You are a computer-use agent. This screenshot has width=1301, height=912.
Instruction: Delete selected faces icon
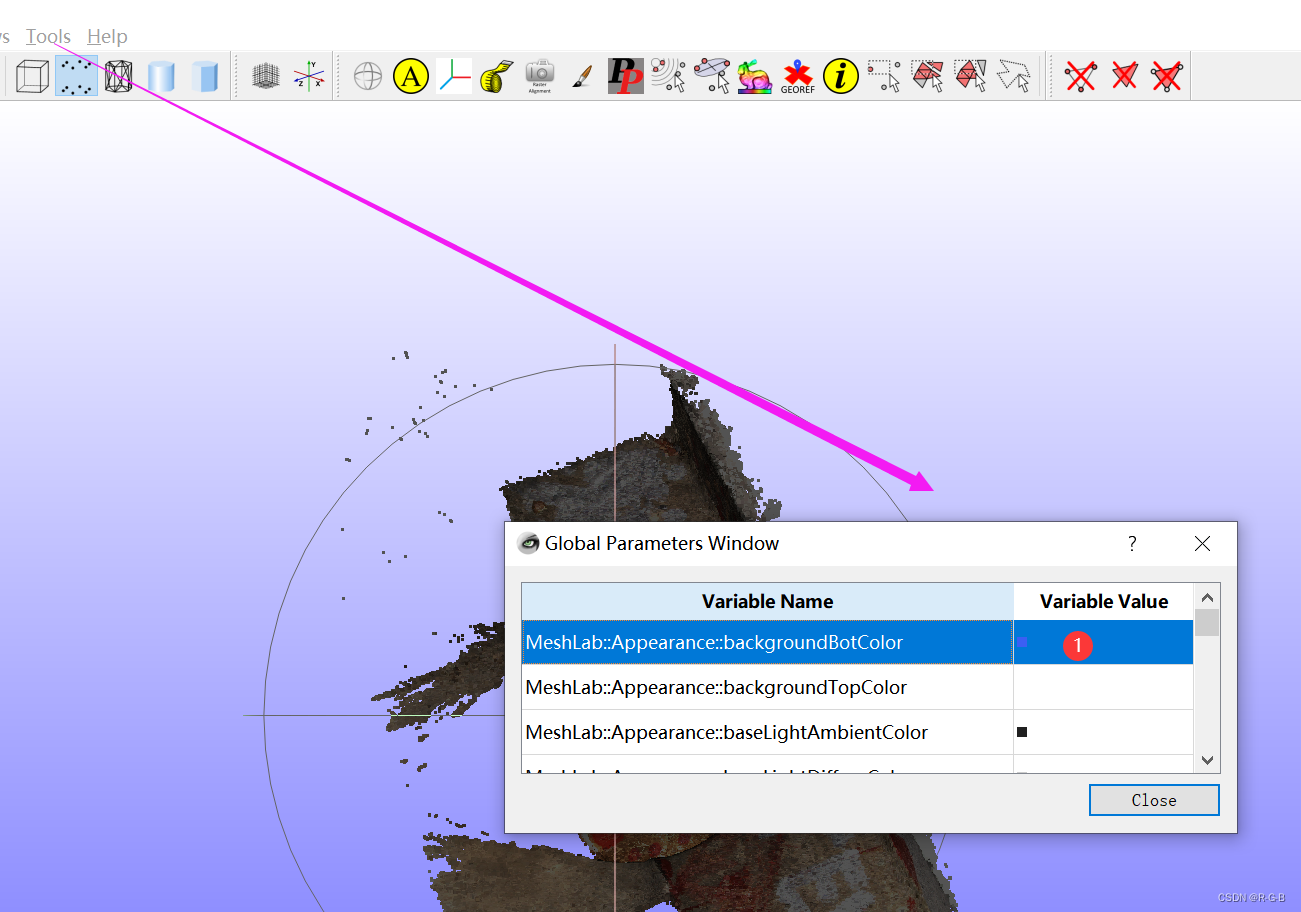[x=1124, y=76]
